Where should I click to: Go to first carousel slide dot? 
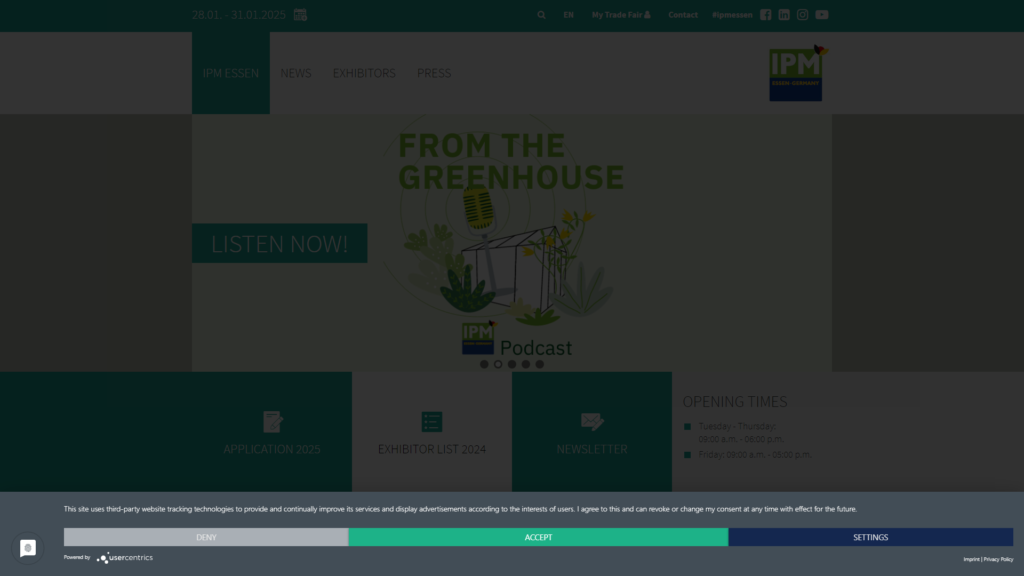(484, 364)
